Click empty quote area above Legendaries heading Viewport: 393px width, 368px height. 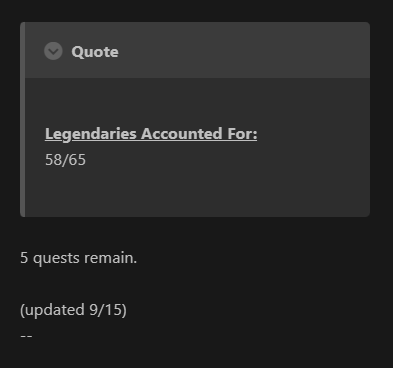pyautogui.click(x=197, y=101)
